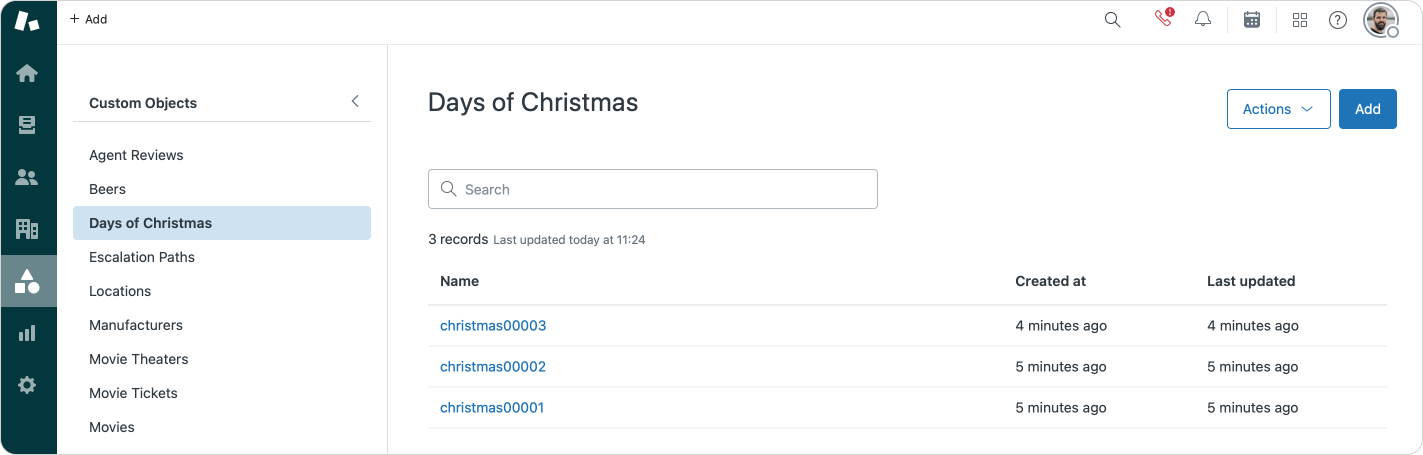Open the notifications bell
Viewport: 1423px width, 455px height.
pos(1204,20)
